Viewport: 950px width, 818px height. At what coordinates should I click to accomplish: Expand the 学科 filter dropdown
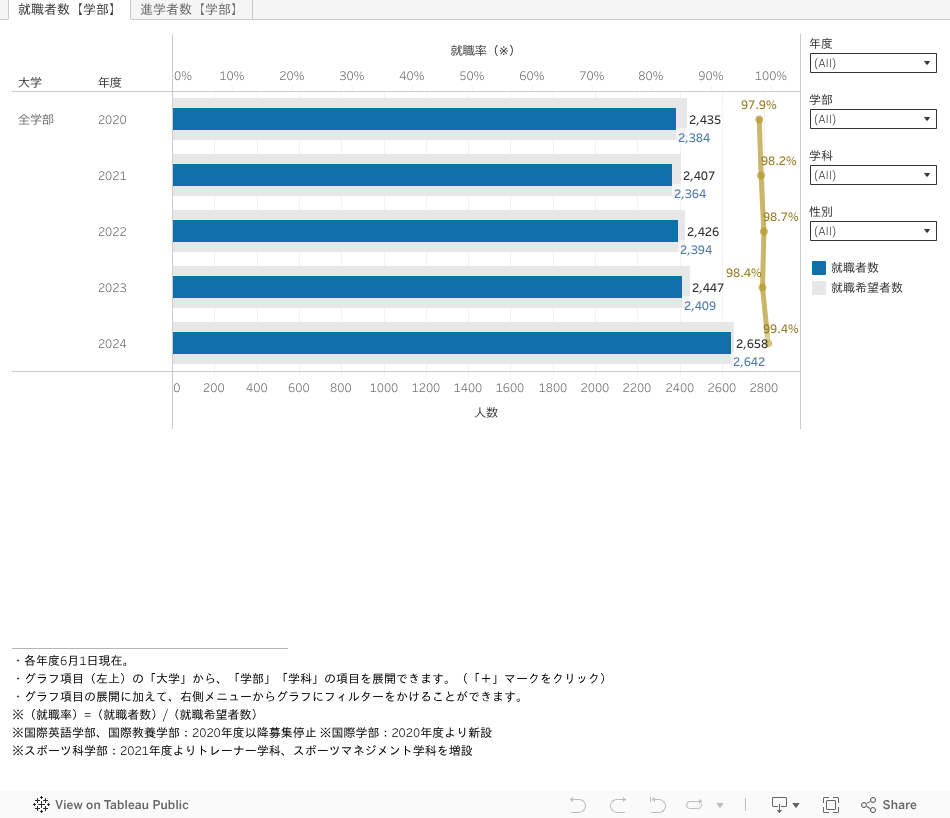(872, 175)
